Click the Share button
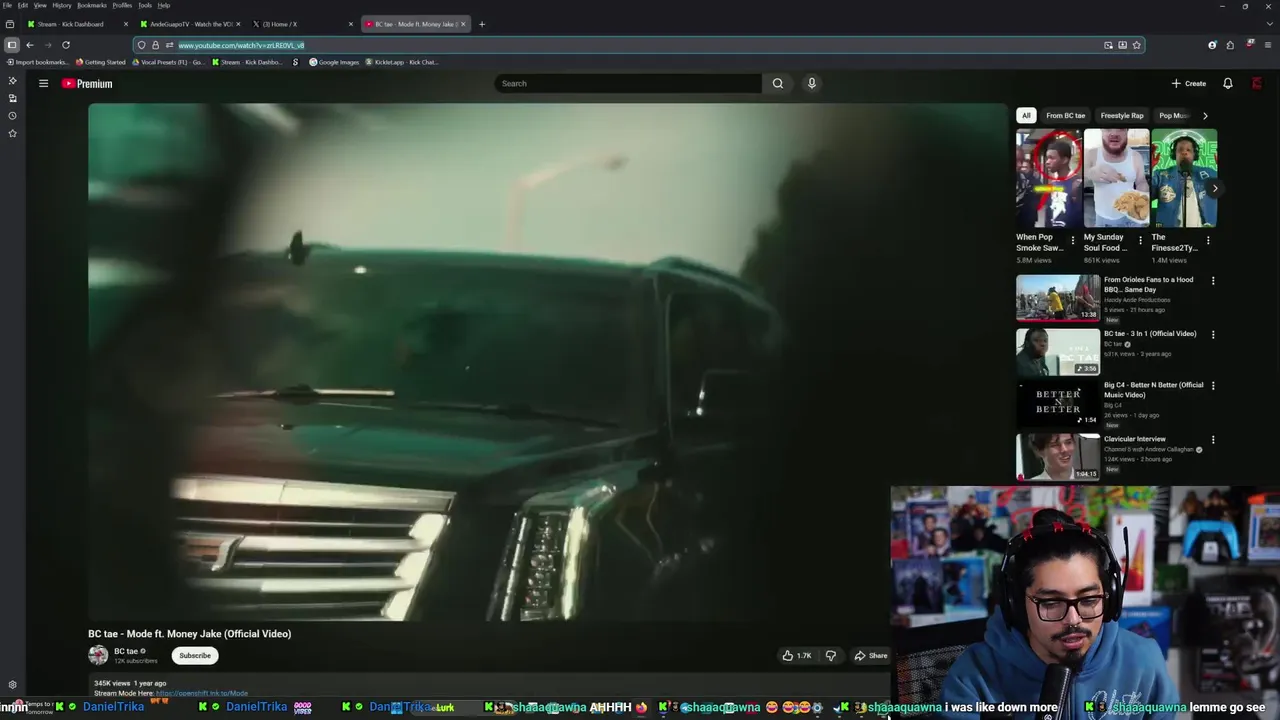The height and width of the screenshot is (720, 1280). pos(870,655)
